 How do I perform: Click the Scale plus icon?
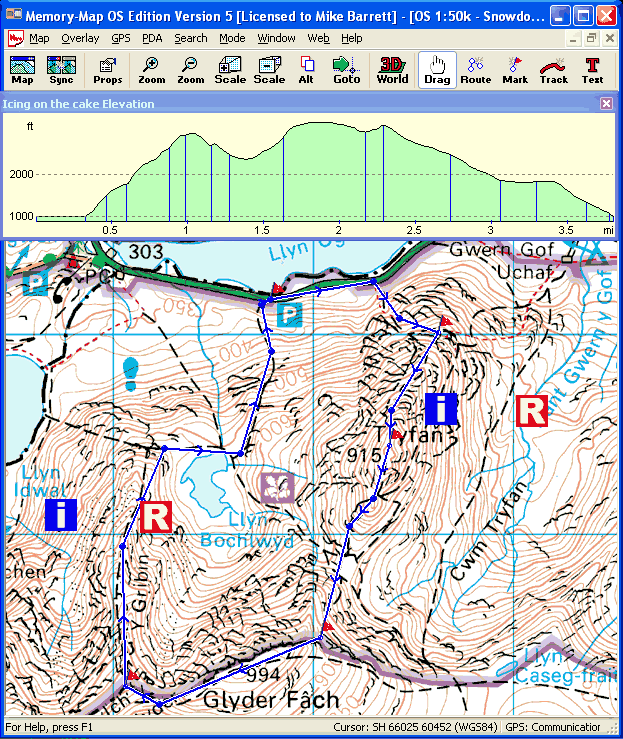(230, 70)
